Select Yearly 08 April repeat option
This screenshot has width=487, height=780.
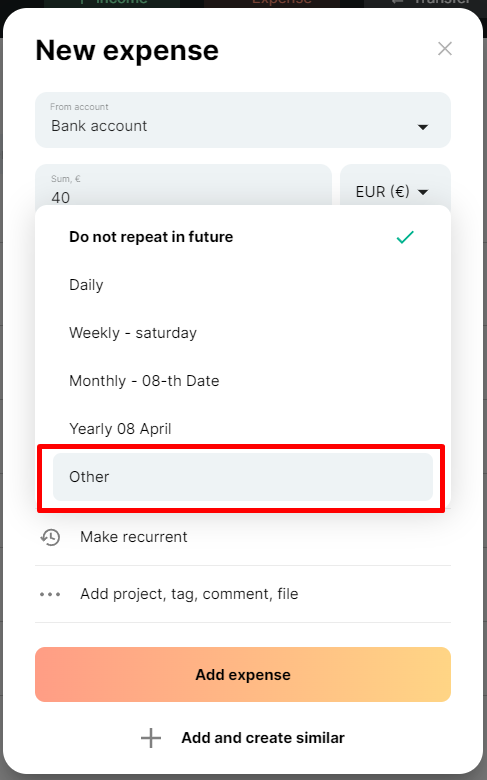[x=243, y=429]
